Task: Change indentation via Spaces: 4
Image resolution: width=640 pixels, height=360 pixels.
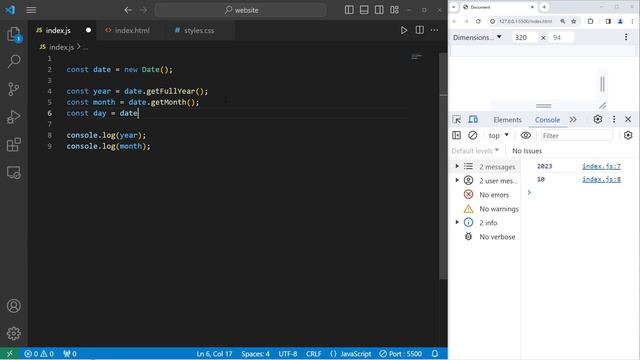Action: [255, 354]
